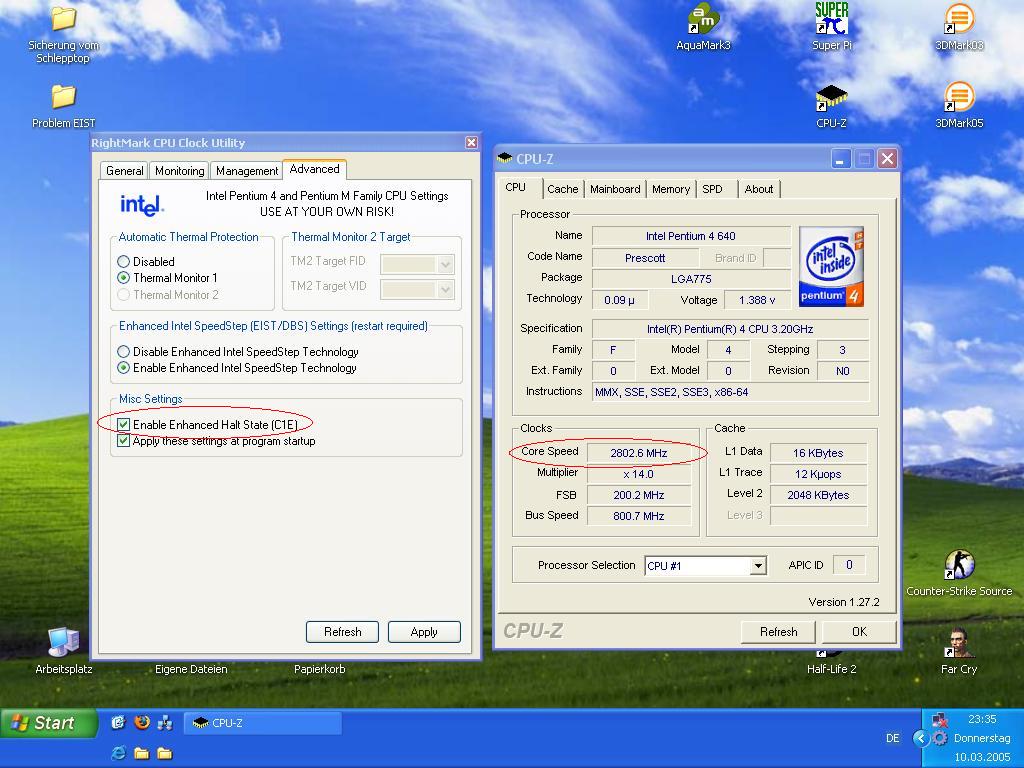Click the network connections quick launch icon
Screen dimensions: 1024x768
coord(165,722)
